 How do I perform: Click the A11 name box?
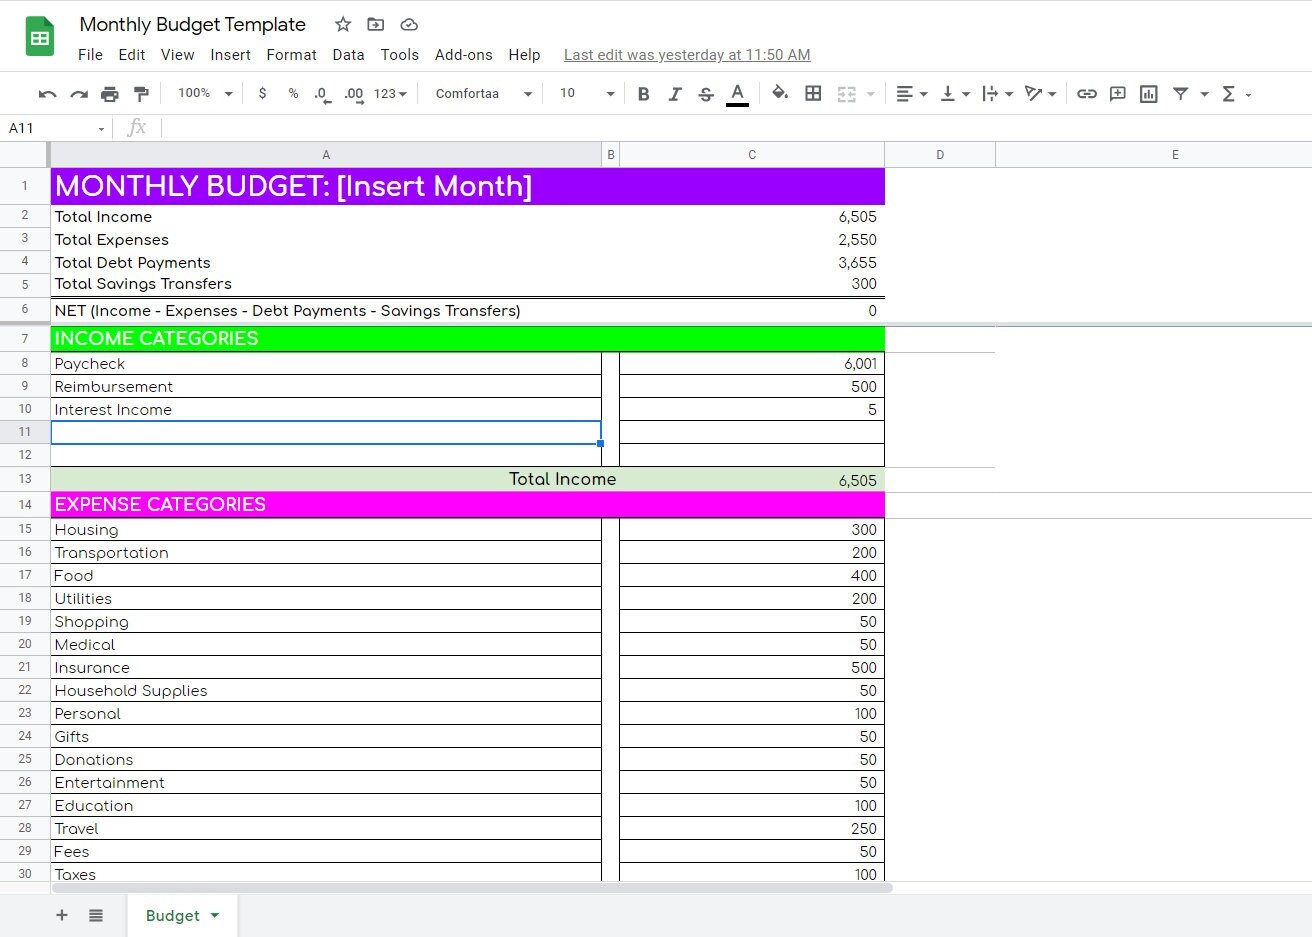pos(56,128)
